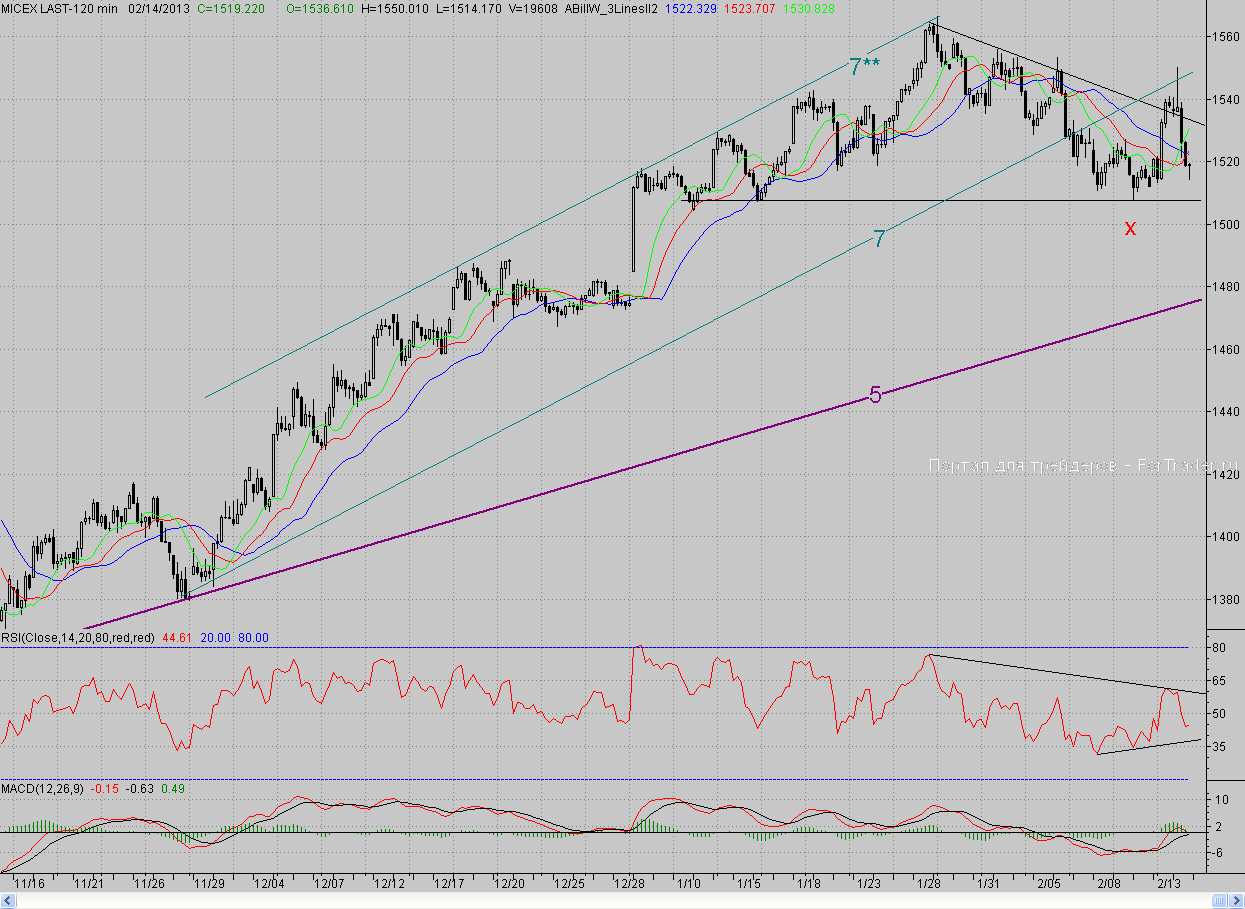
Task: Click the red x marker below support
Action: [x=1130, y=228]
